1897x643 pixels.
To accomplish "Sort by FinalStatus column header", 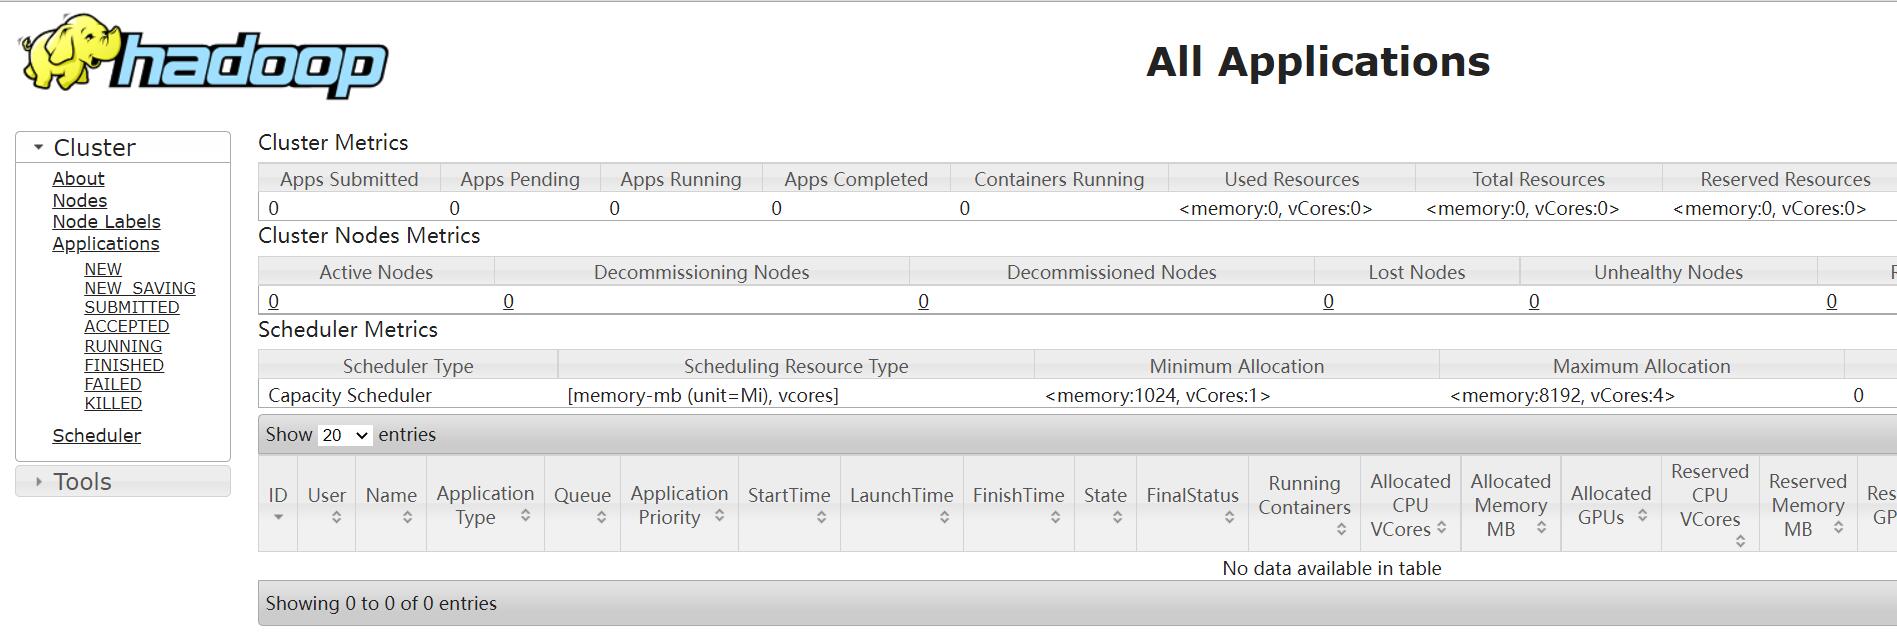I will click(x=1192, y=496).
